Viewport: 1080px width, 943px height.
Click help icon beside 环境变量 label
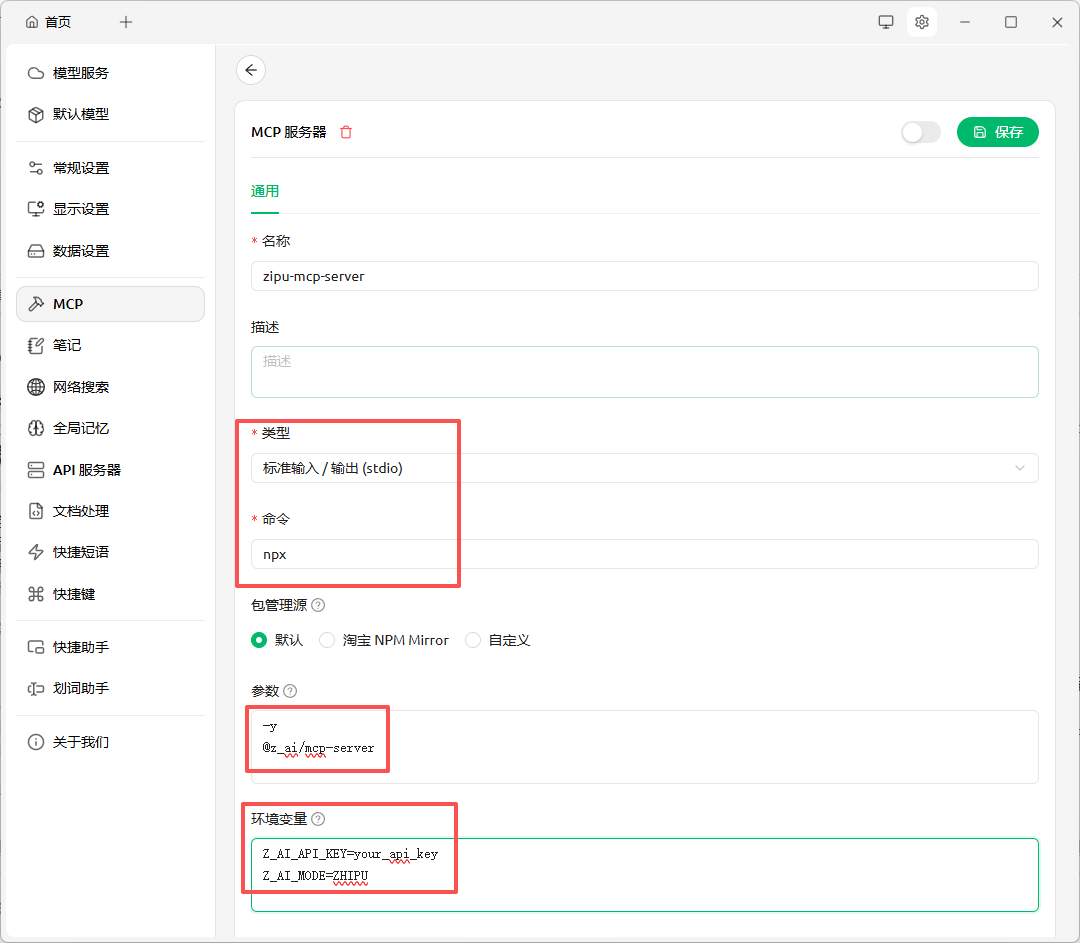pyautogui.click(x=318, y=819)
